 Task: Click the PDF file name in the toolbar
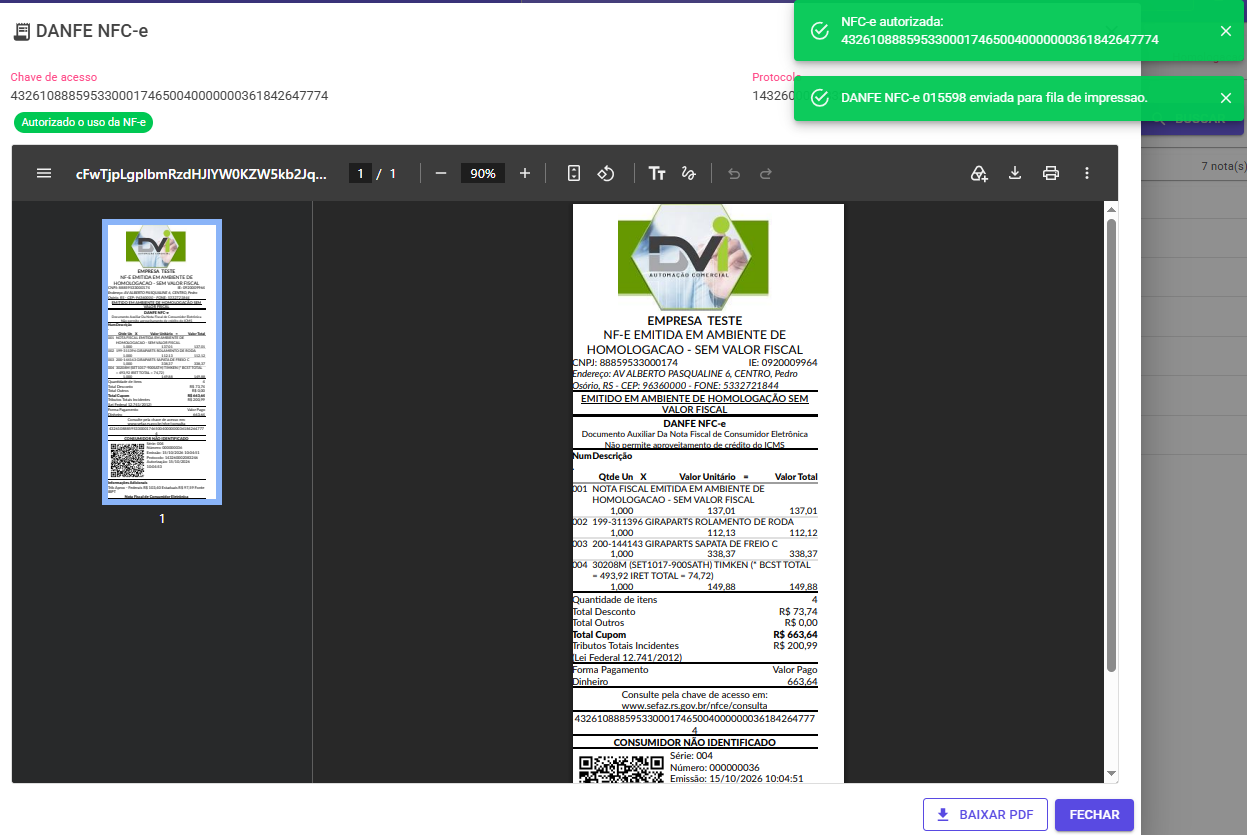point(201,174)
